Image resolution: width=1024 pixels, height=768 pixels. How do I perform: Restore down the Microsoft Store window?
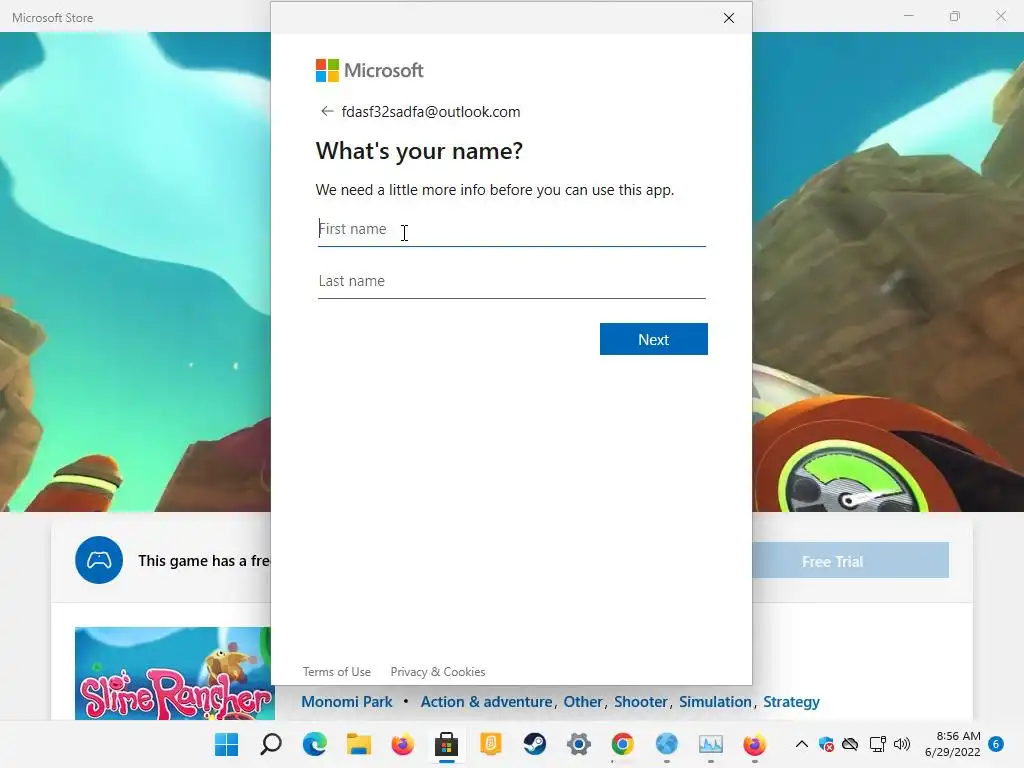[955, 16]
